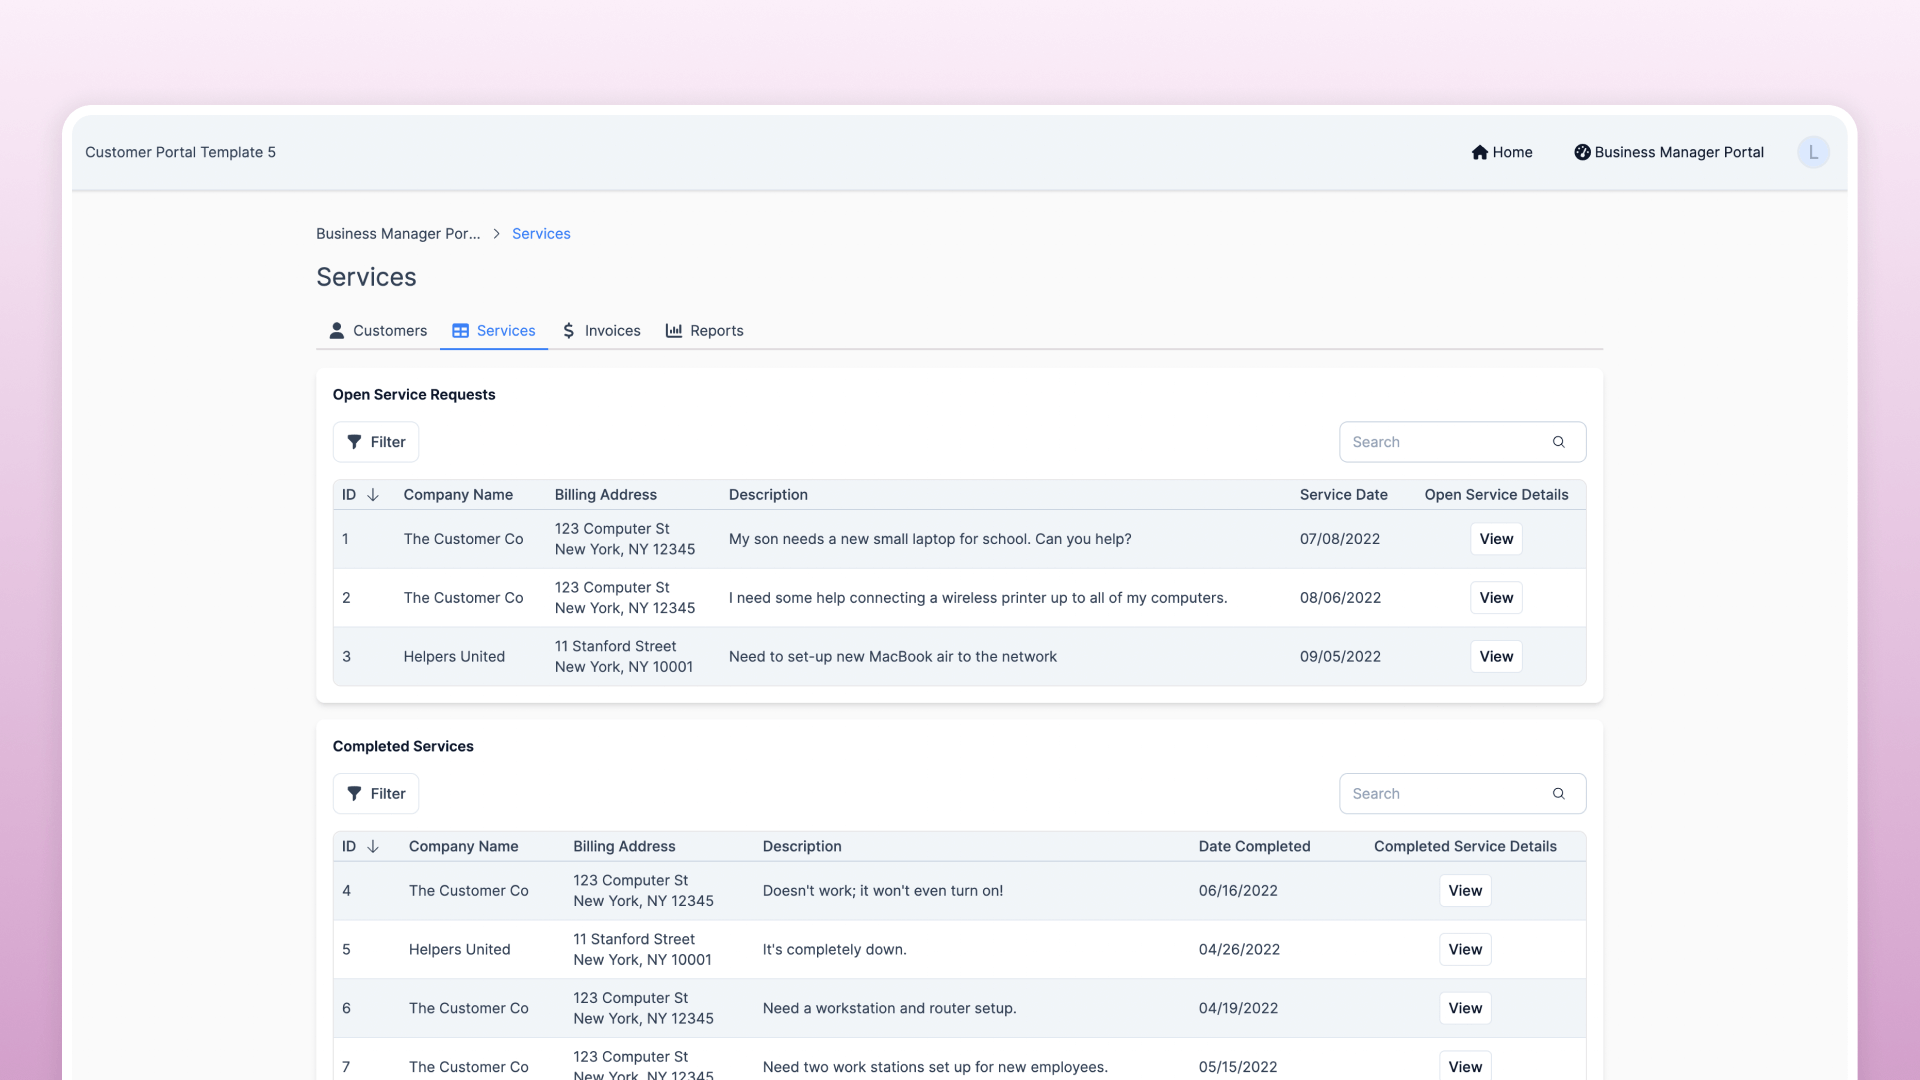This screenshot has height=1080, width=1920.
Task: Open the user avatar L icon
Action: (x=1813, y=152)
